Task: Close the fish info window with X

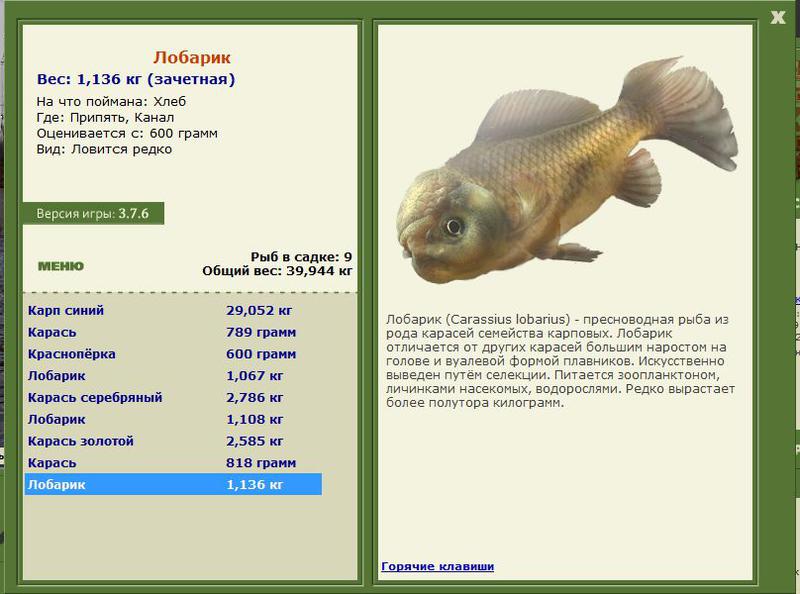Action: click(778, 17)
